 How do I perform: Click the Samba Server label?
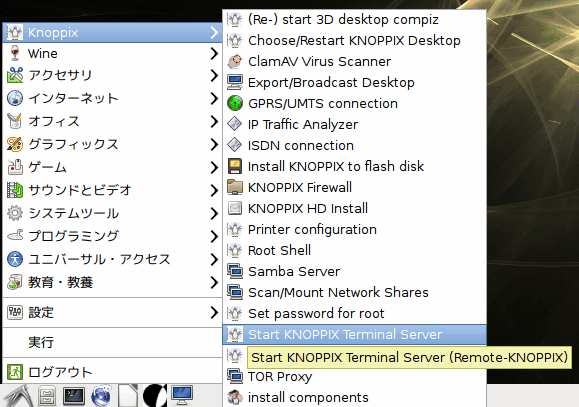point(294,271)
